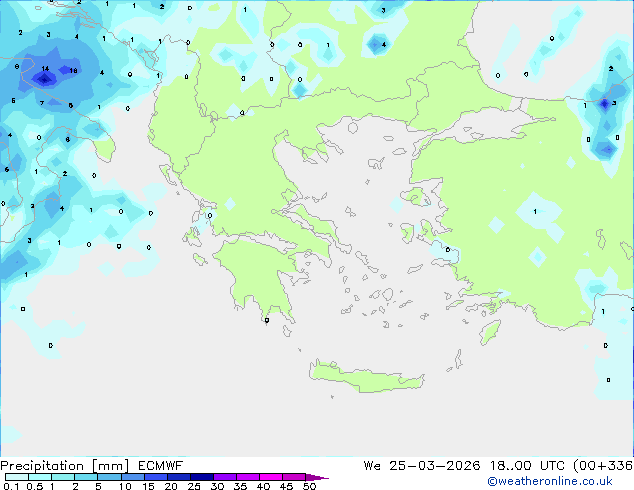Screen dimensions: 634x490
Task: Click the date '25-03-2026' in the caption
Action: (x=435, y=466)
